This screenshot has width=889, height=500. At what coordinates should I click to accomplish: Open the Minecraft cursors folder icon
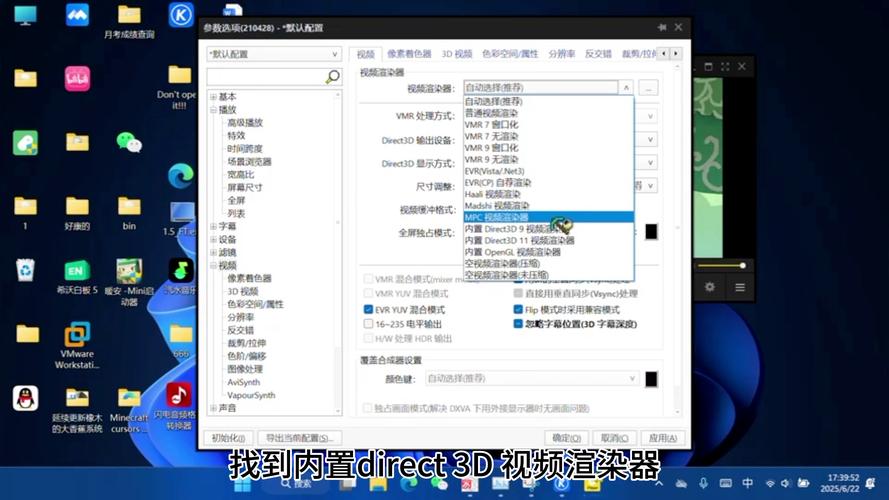pos(129,397)
